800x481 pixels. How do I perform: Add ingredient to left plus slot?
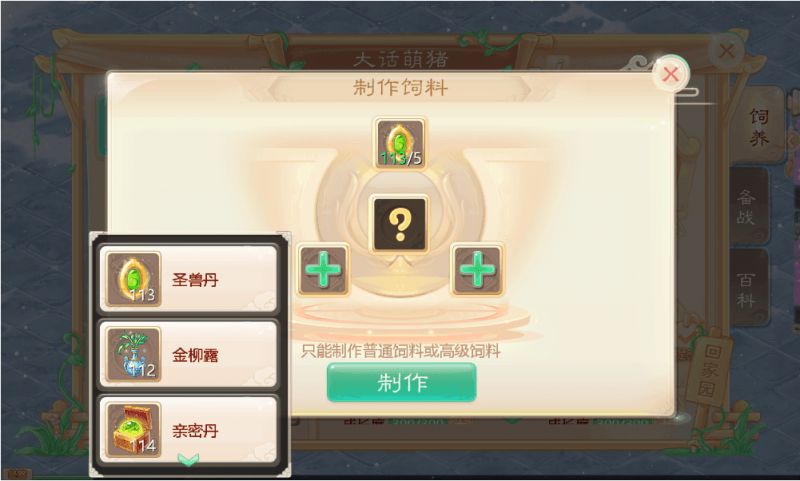click(x=323, y=269)
